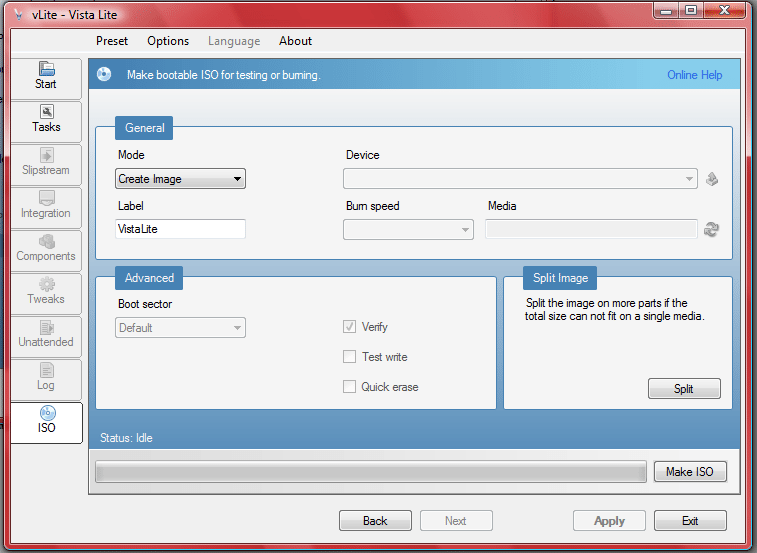Toggle the Verify checkbox
The width and height of the screenshot is (757, 553).
point(349,327)
